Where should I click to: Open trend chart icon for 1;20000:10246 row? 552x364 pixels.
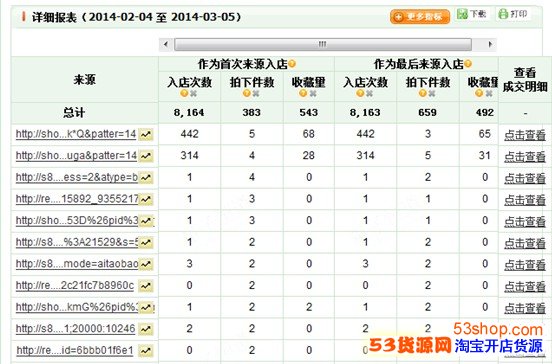(x=146, y=329)
